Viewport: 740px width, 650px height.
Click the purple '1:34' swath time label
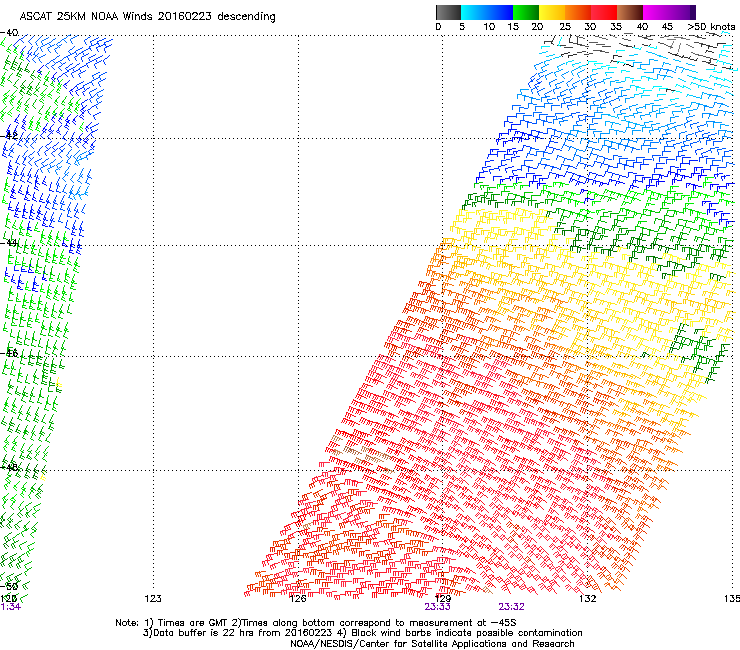point(10,607)
